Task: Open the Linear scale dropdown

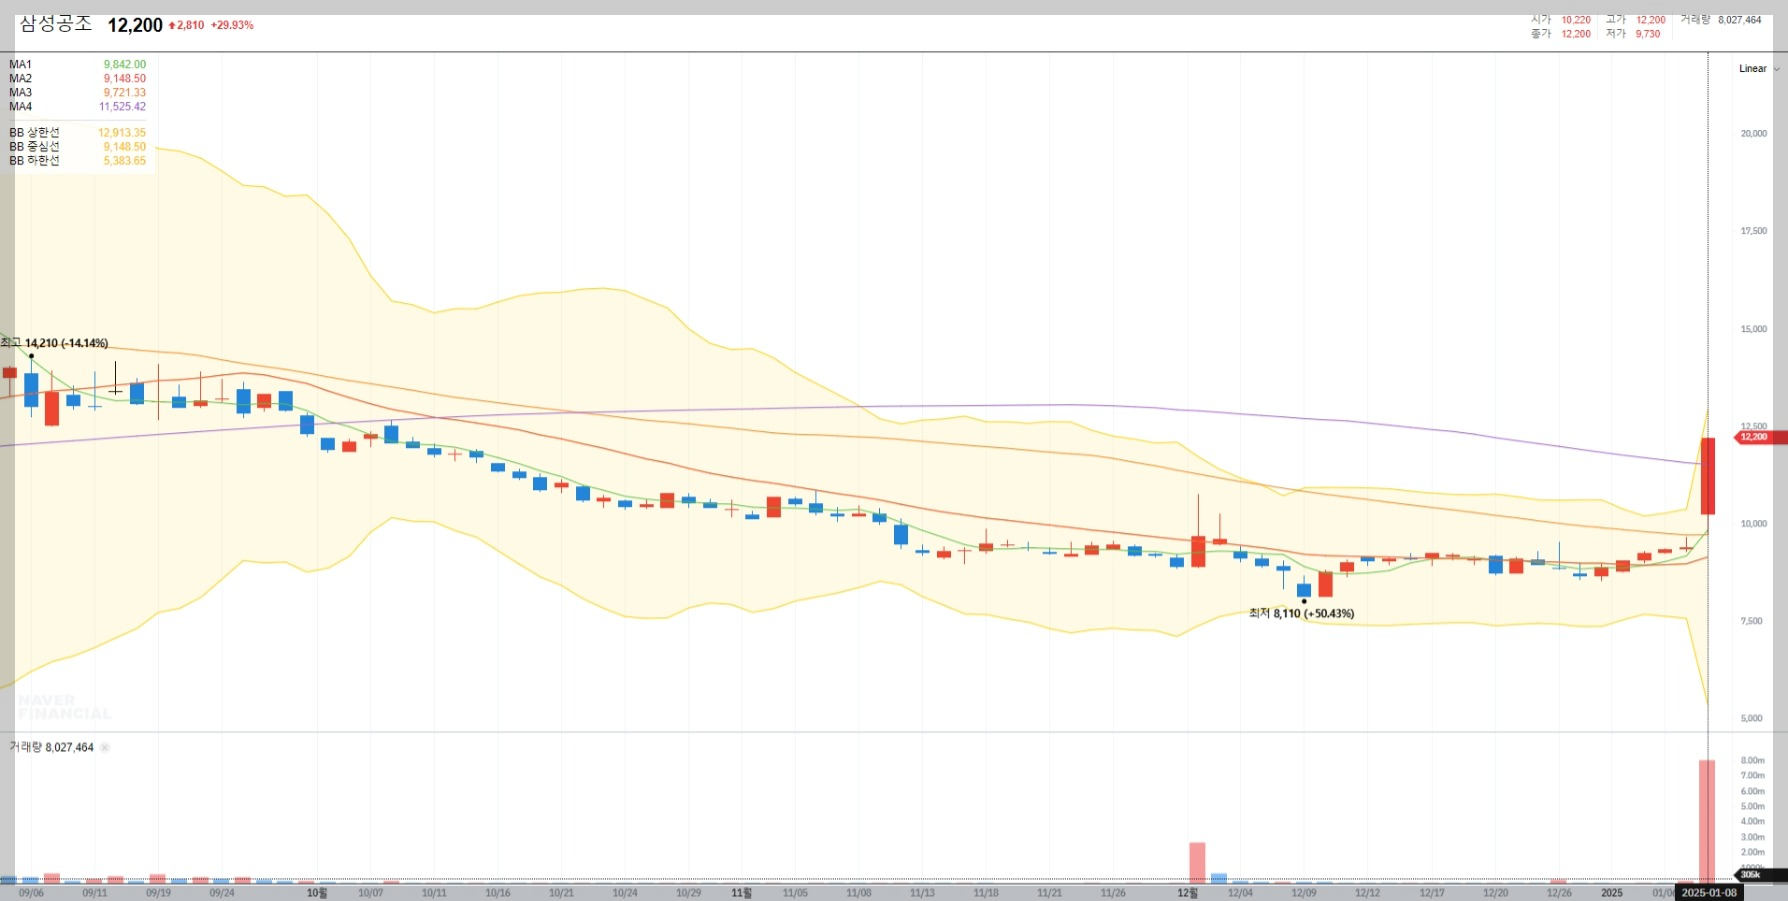Action: click(1759, 69)
